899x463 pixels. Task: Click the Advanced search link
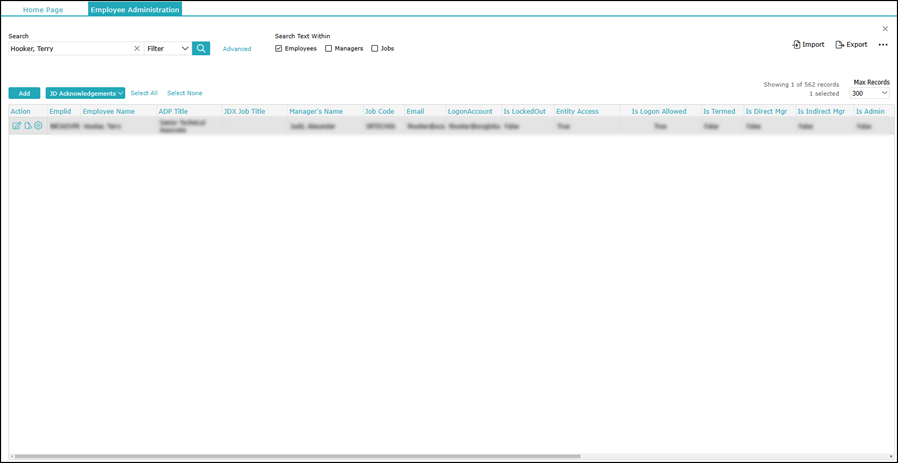click(x=237, y=49)
